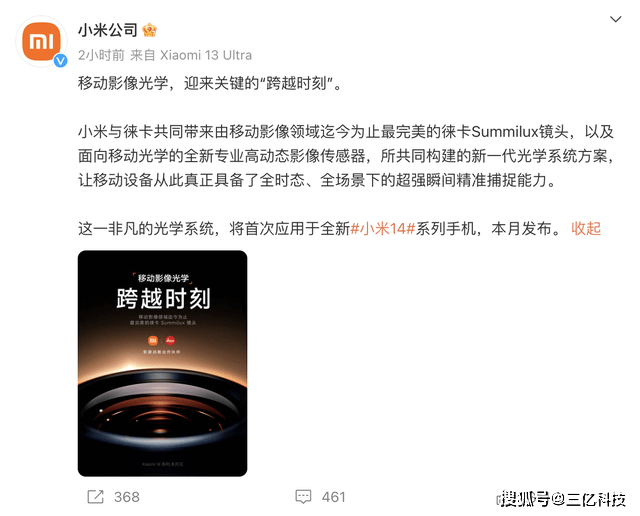Click the Mi logo inside the poster
The height and width of the screenshot is (516, 640).
point(153,340)
